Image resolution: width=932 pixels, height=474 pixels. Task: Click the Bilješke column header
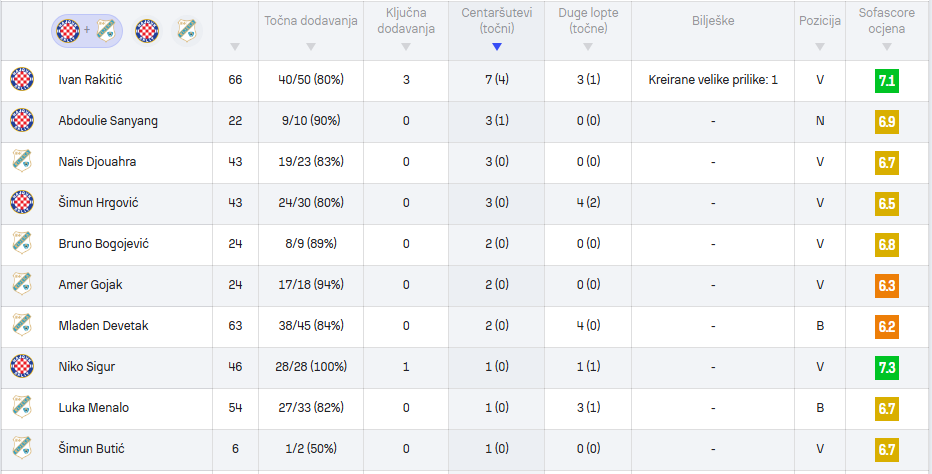click(713, 21)
